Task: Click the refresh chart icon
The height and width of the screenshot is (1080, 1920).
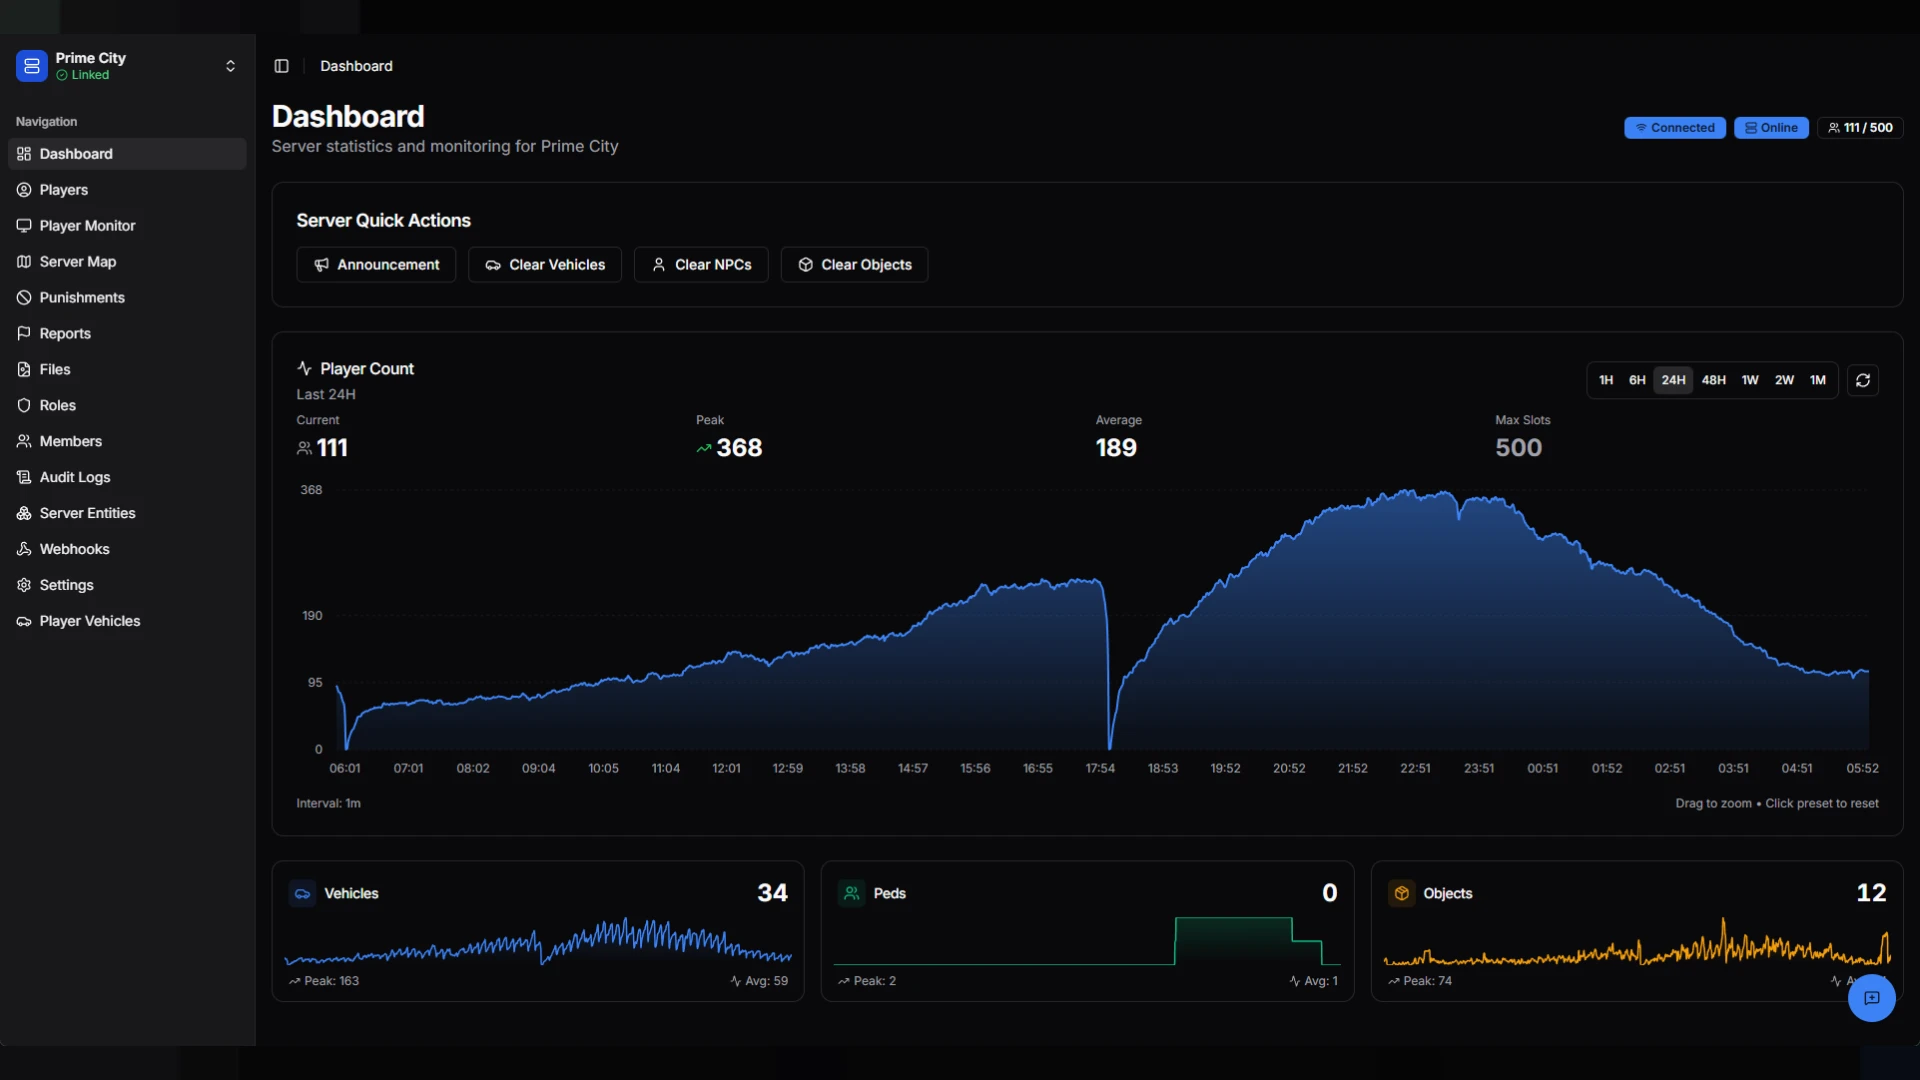Action: point(1862,380)
